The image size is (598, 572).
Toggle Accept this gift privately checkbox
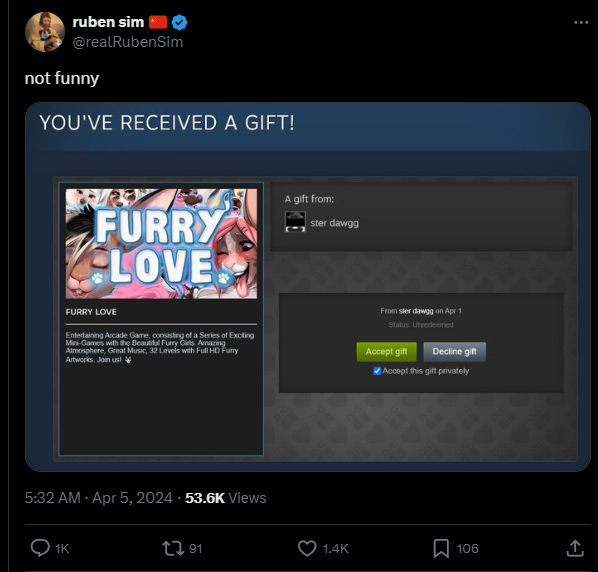377,371
